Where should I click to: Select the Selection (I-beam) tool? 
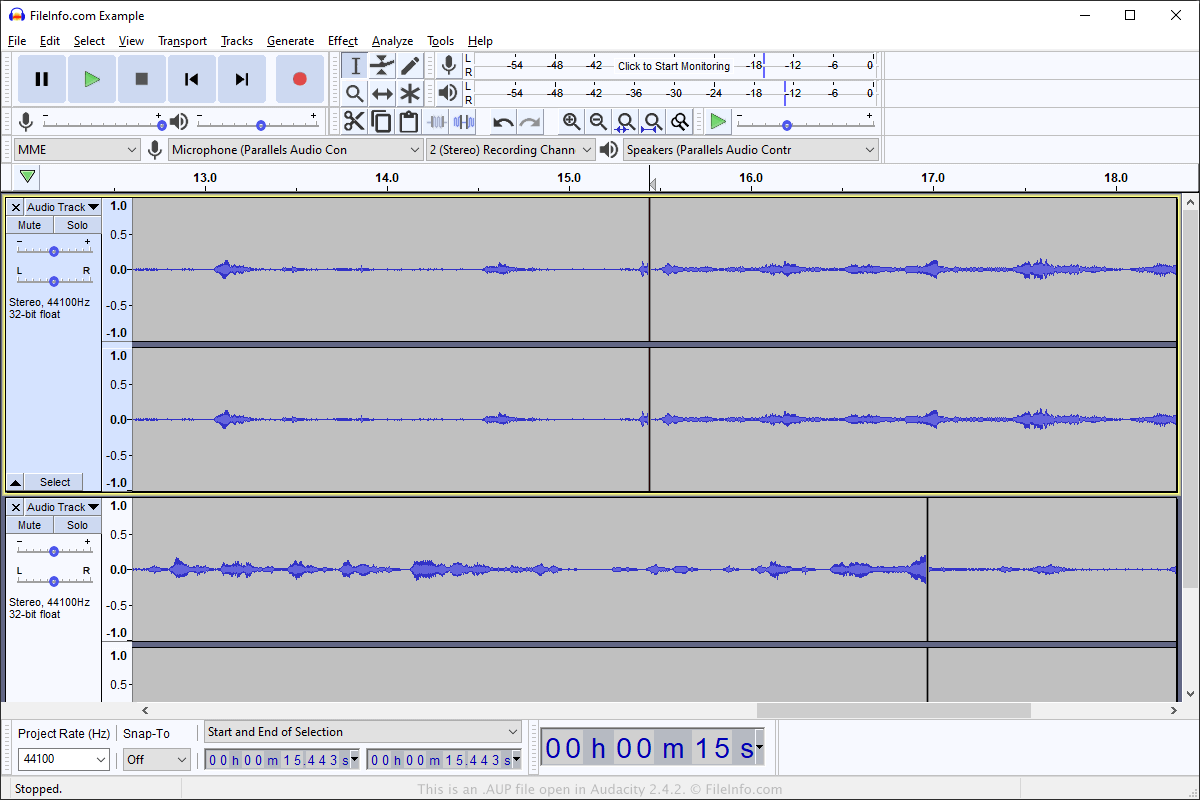[x=355, y=66]
